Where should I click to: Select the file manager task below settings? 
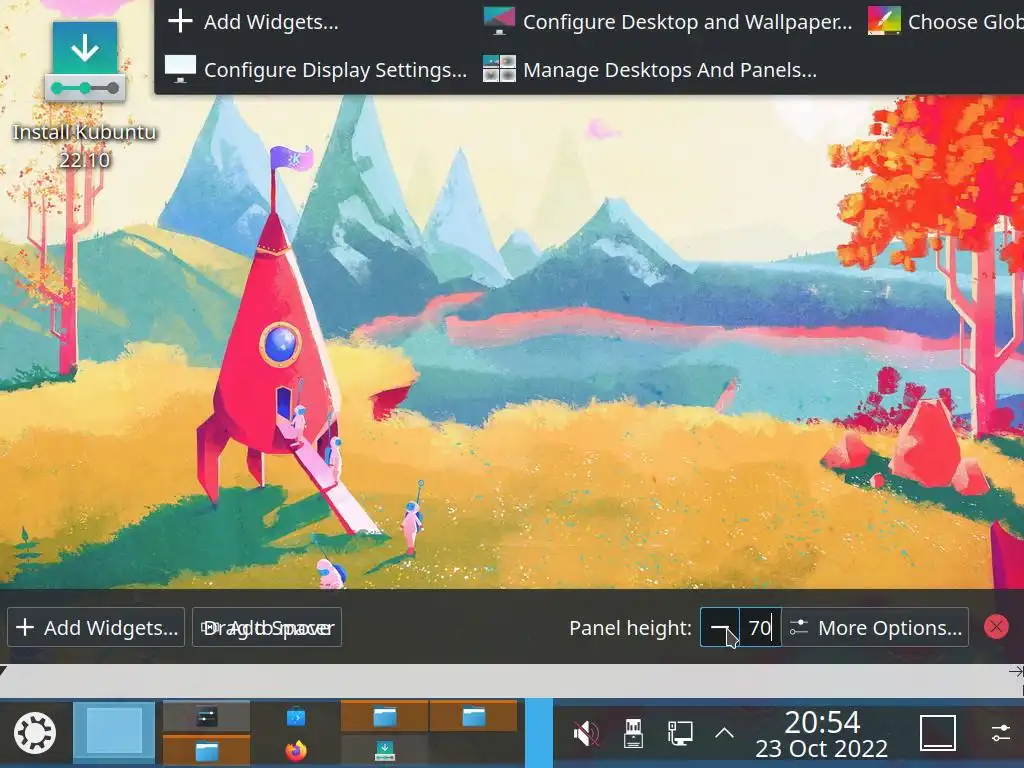point(206,750)
